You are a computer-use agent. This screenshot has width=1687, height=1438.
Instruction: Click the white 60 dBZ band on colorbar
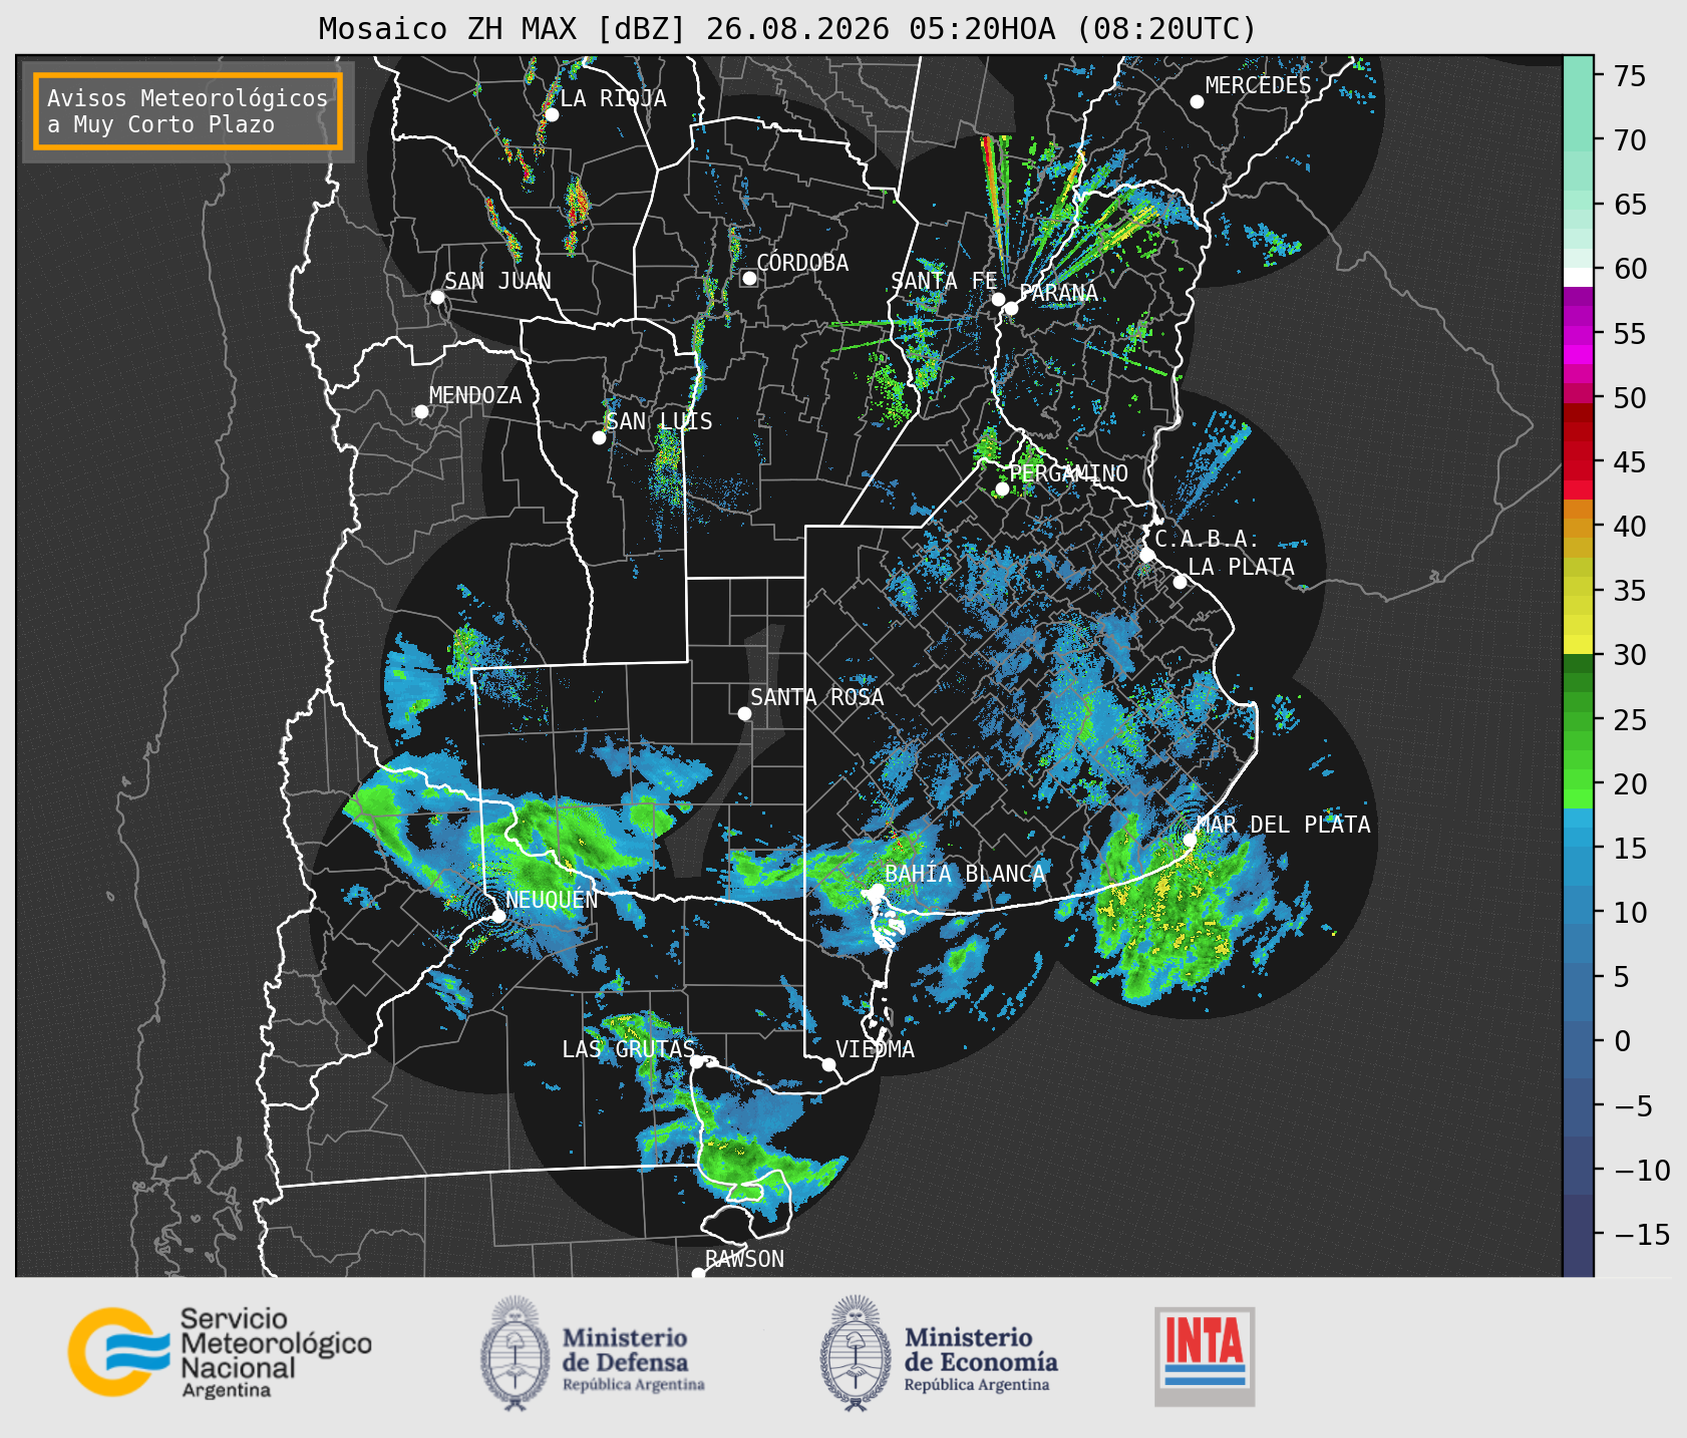[1578, 277]
